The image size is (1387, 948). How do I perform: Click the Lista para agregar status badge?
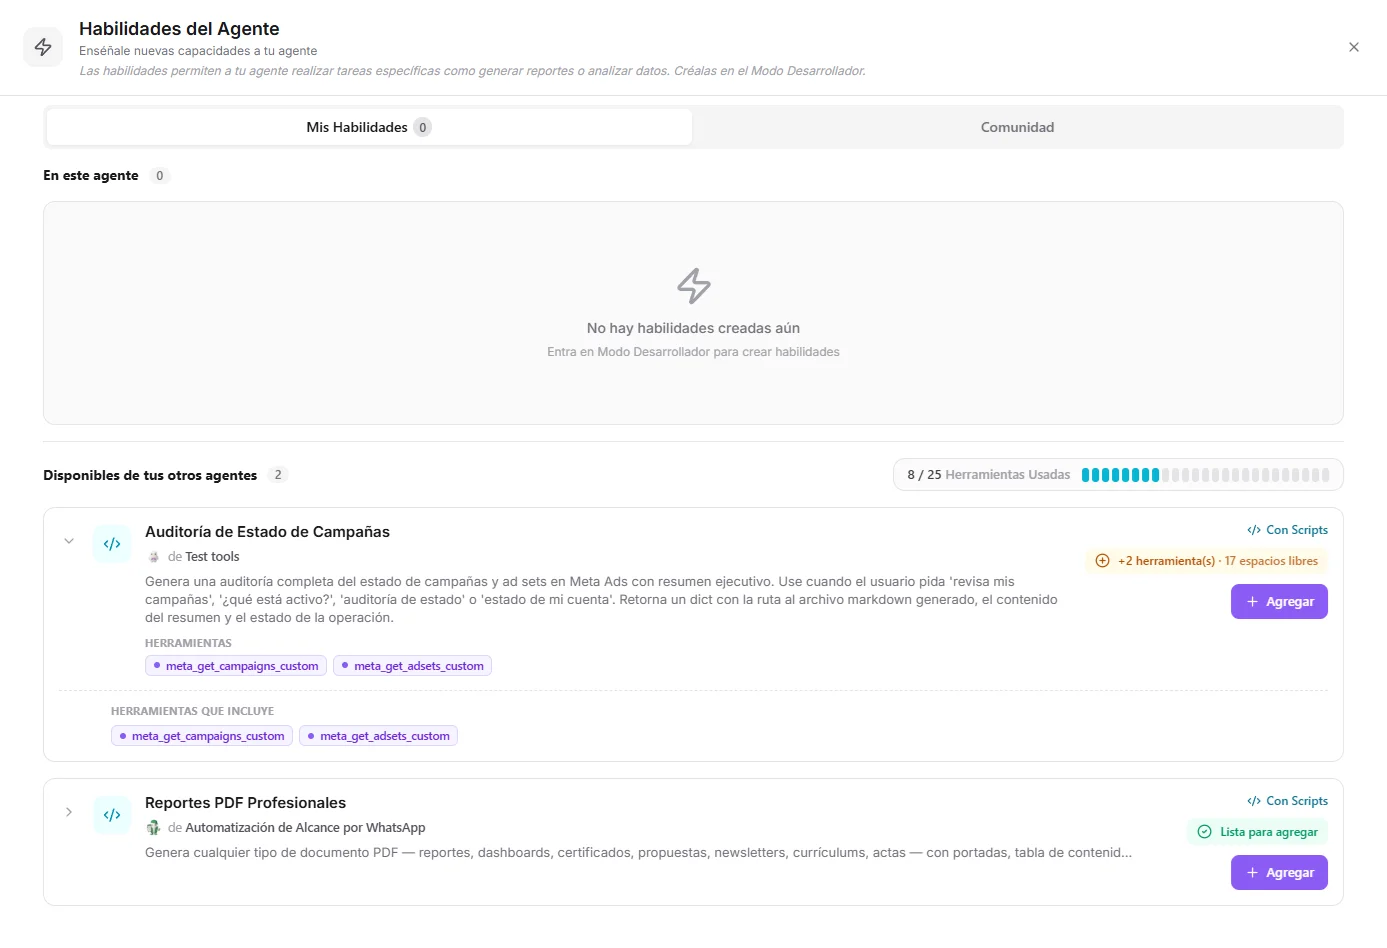click(x=1258, y=832)
